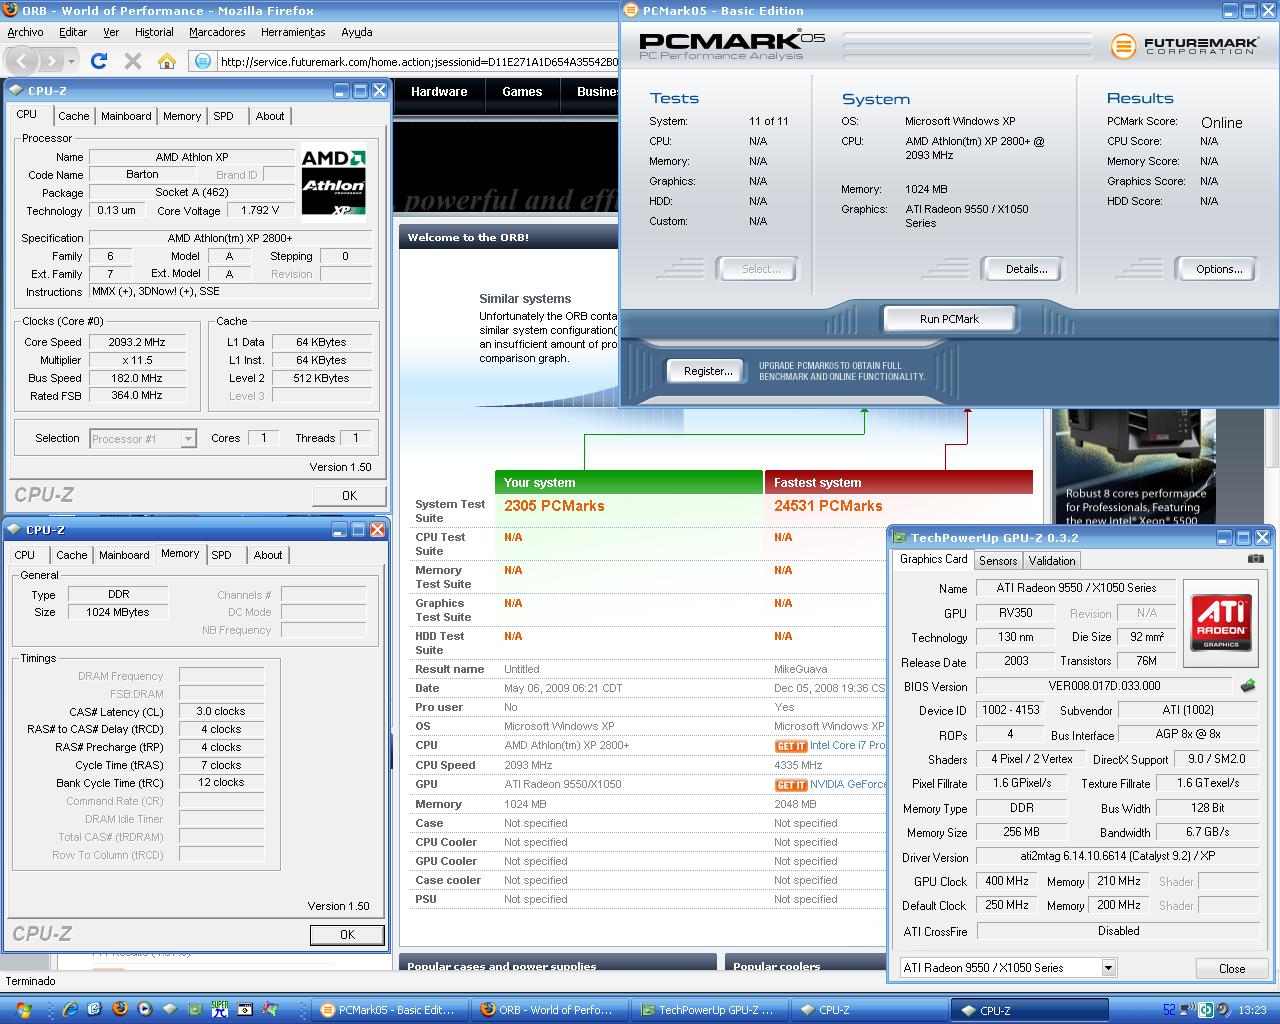The width and height of the screenshot is (1280, 1024).
Task: Click Firefox back navigation arrow
Action: [x=23, y=61]
